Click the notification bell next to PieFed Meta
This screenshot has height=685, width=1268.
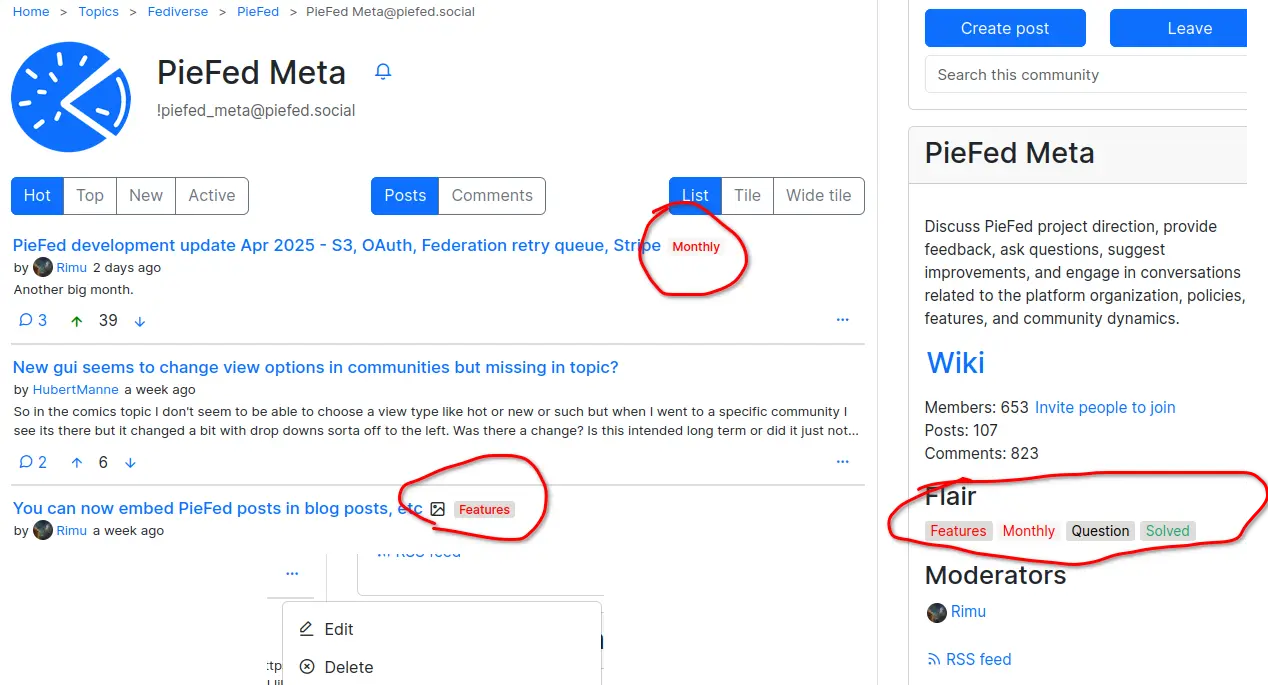382,72
